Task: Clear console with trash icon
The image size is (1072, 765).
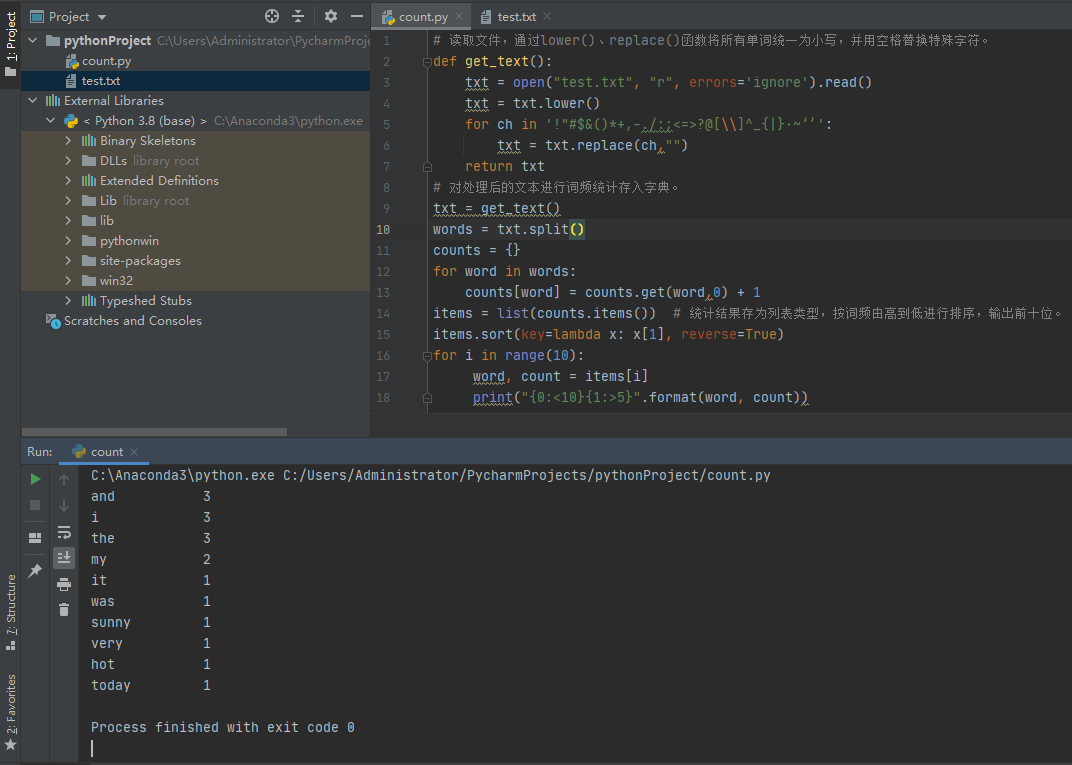Action: [x=64, y=610]
